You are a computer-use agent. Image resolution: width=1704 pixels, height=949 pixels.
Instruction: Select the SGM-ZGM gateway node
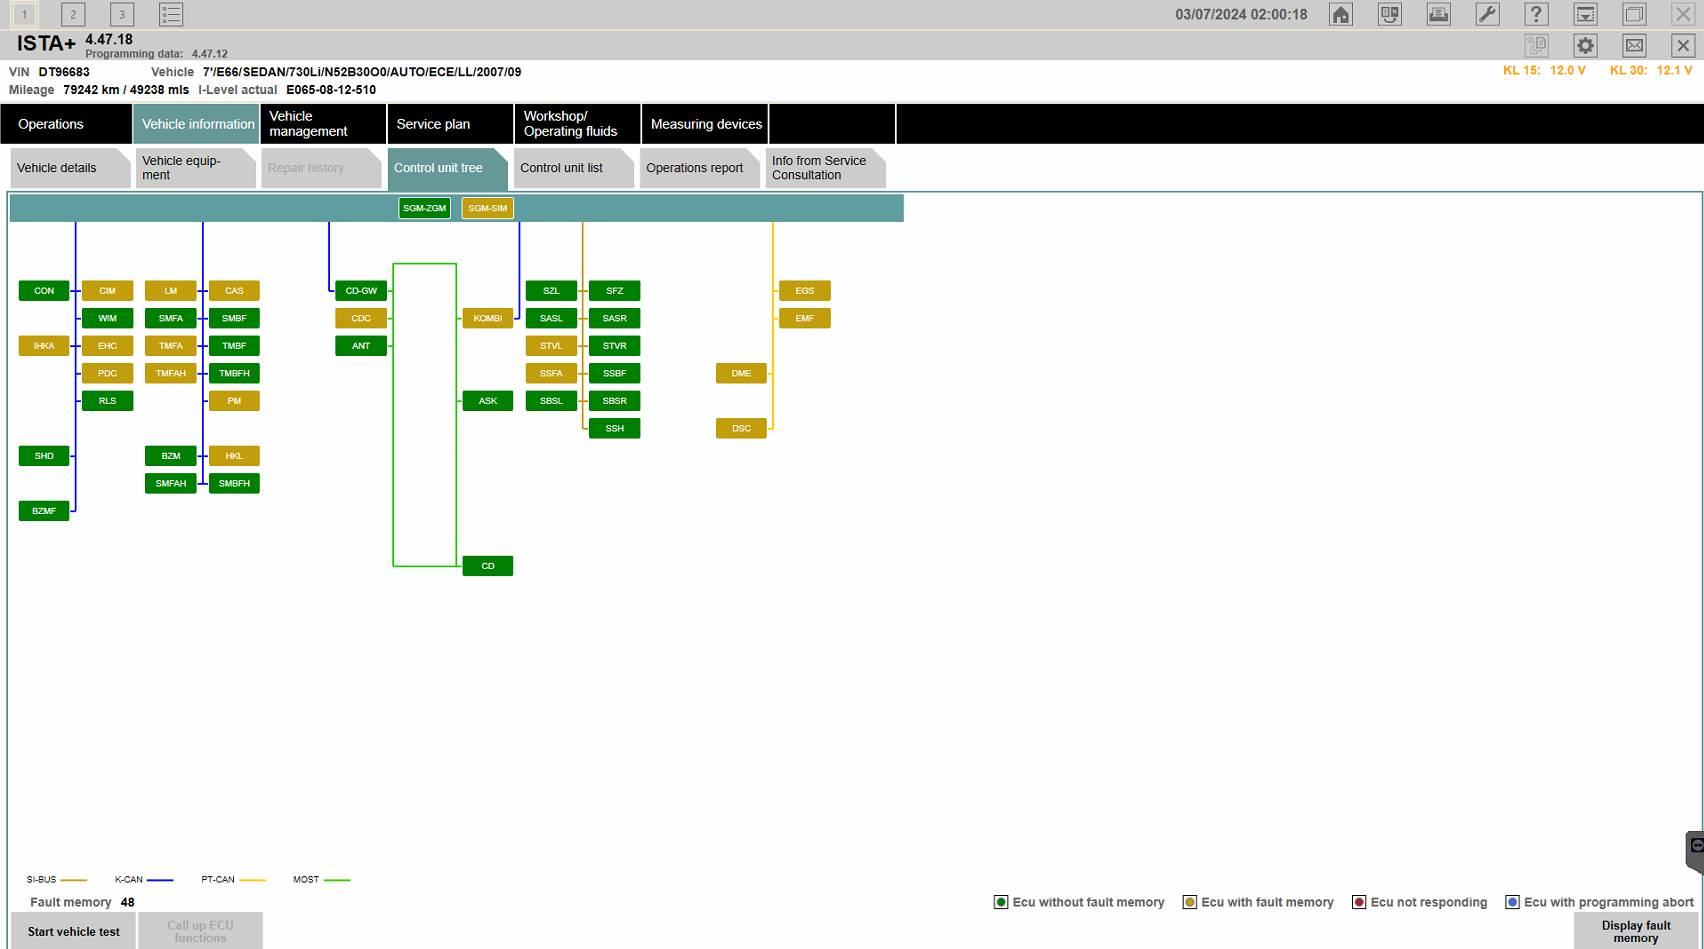coord(424,208)
